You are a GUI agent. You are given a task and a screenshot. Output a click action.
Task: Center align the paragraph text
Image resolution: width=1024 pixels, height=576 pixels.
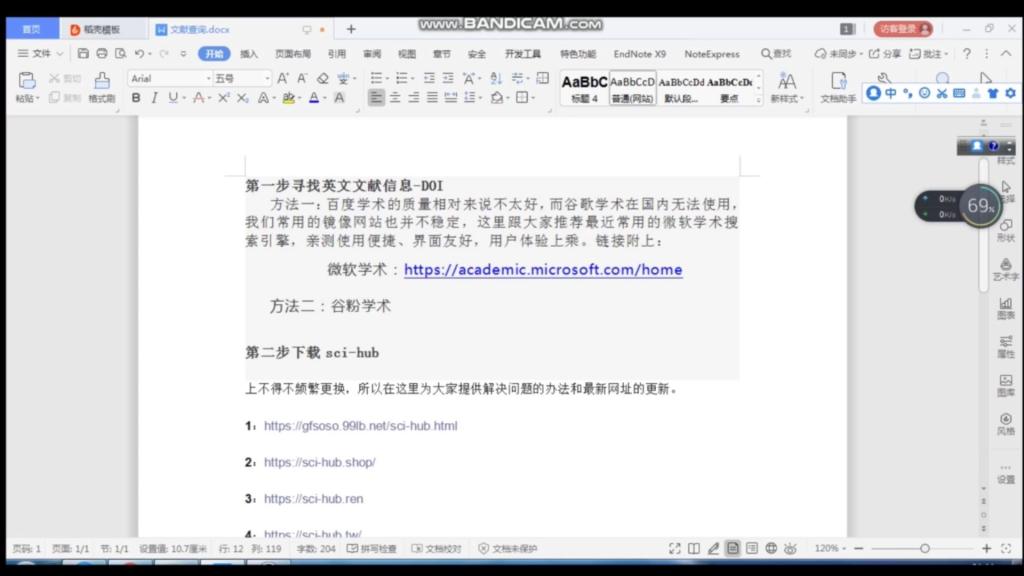(x=395, y=98)
